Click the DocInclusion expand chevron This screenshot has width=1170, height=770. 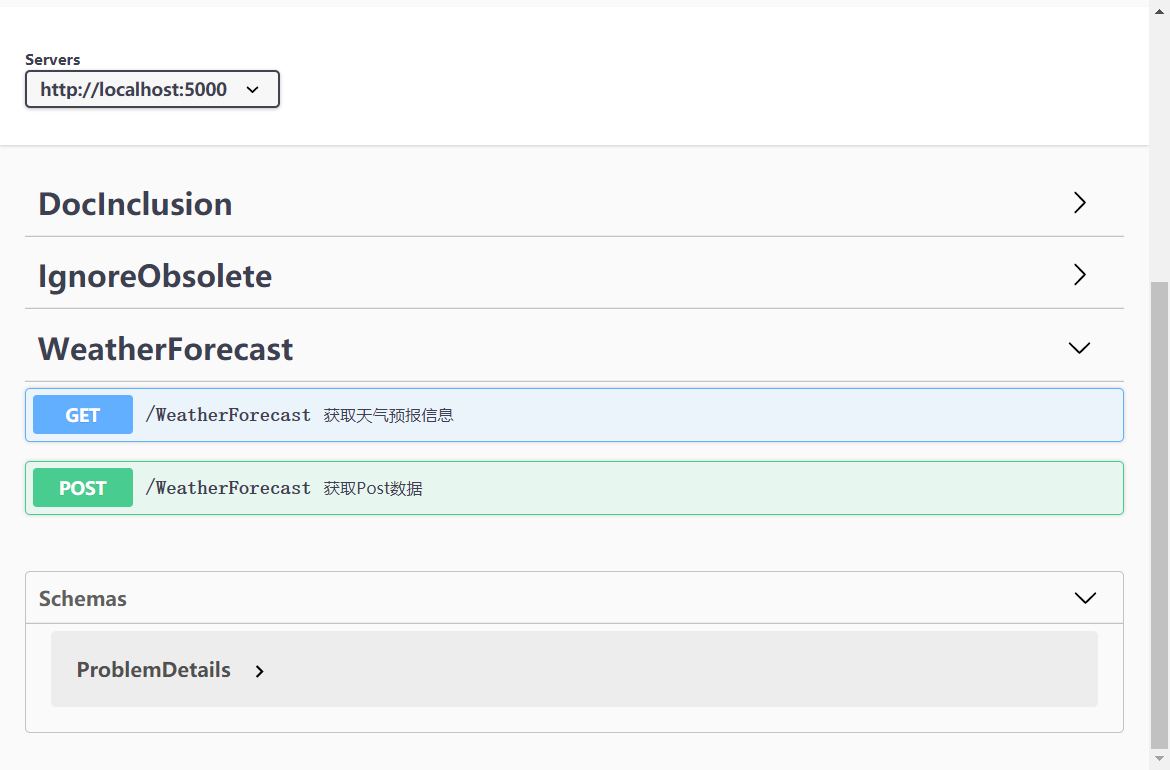(1079, 203)
